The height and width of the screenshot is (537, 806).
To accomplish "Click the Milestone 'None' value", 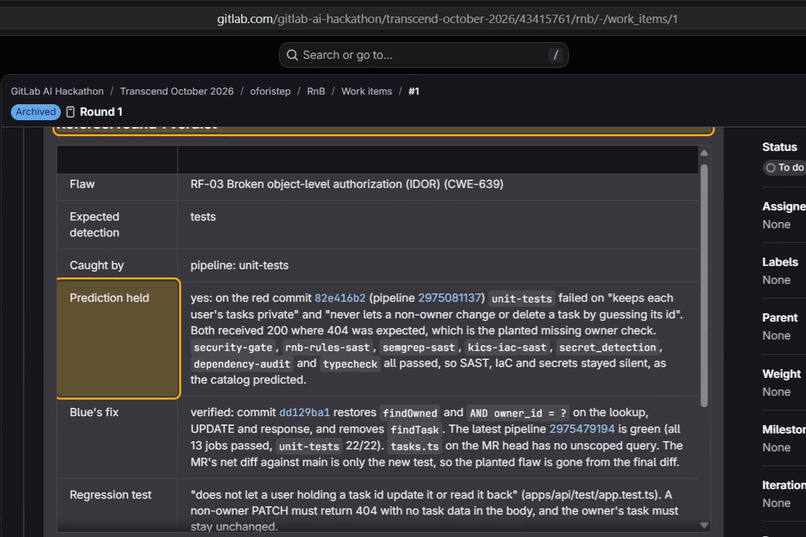I will (776, 448).
